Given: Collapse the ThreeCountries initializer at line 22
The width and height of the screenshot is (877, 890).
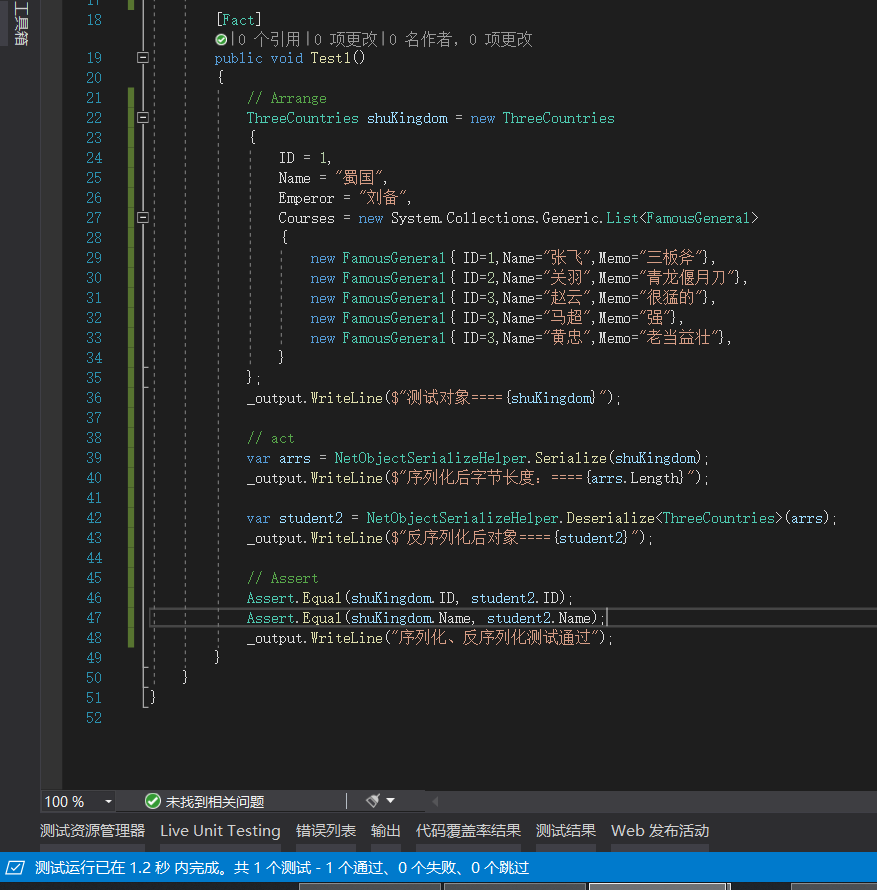Looking at the screenshot, I should pyautogui.click(x=143, y=117).
